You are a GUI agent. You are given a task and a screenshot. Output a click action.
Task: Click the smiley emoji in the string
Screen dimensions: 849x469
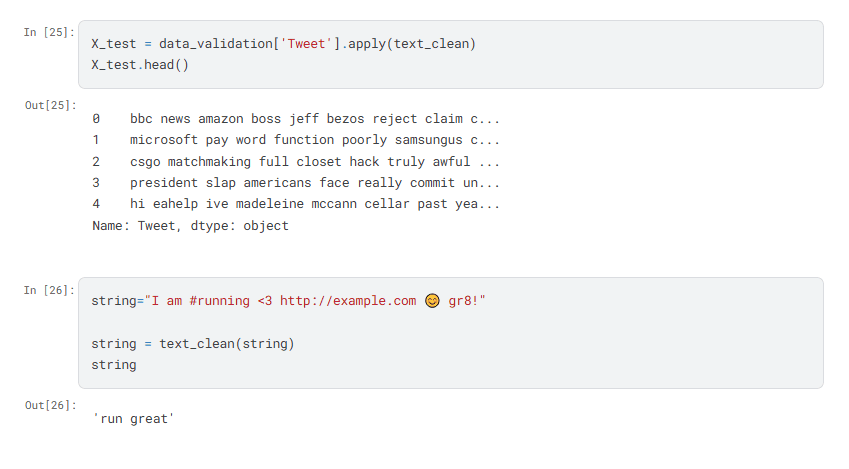[x=432, y=301]
